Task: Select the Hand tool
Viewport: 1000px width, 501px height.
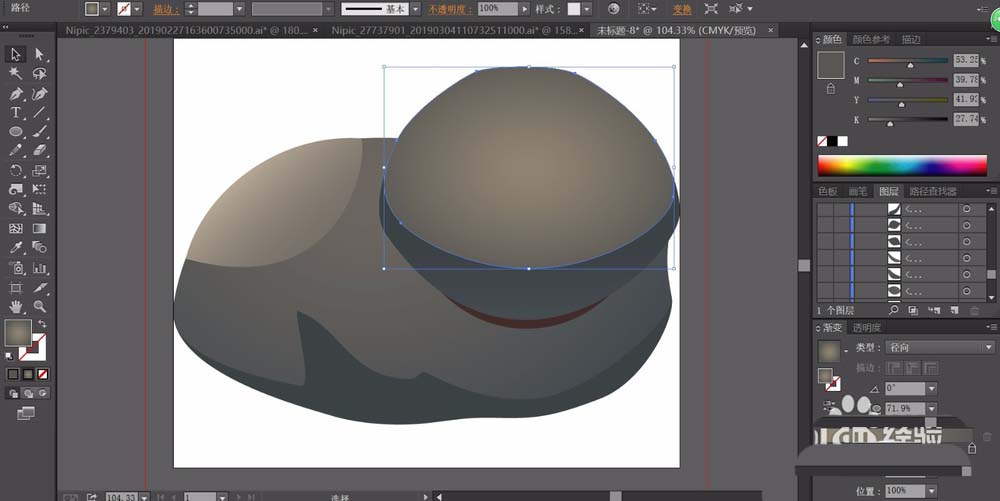Action: (16, 306)
